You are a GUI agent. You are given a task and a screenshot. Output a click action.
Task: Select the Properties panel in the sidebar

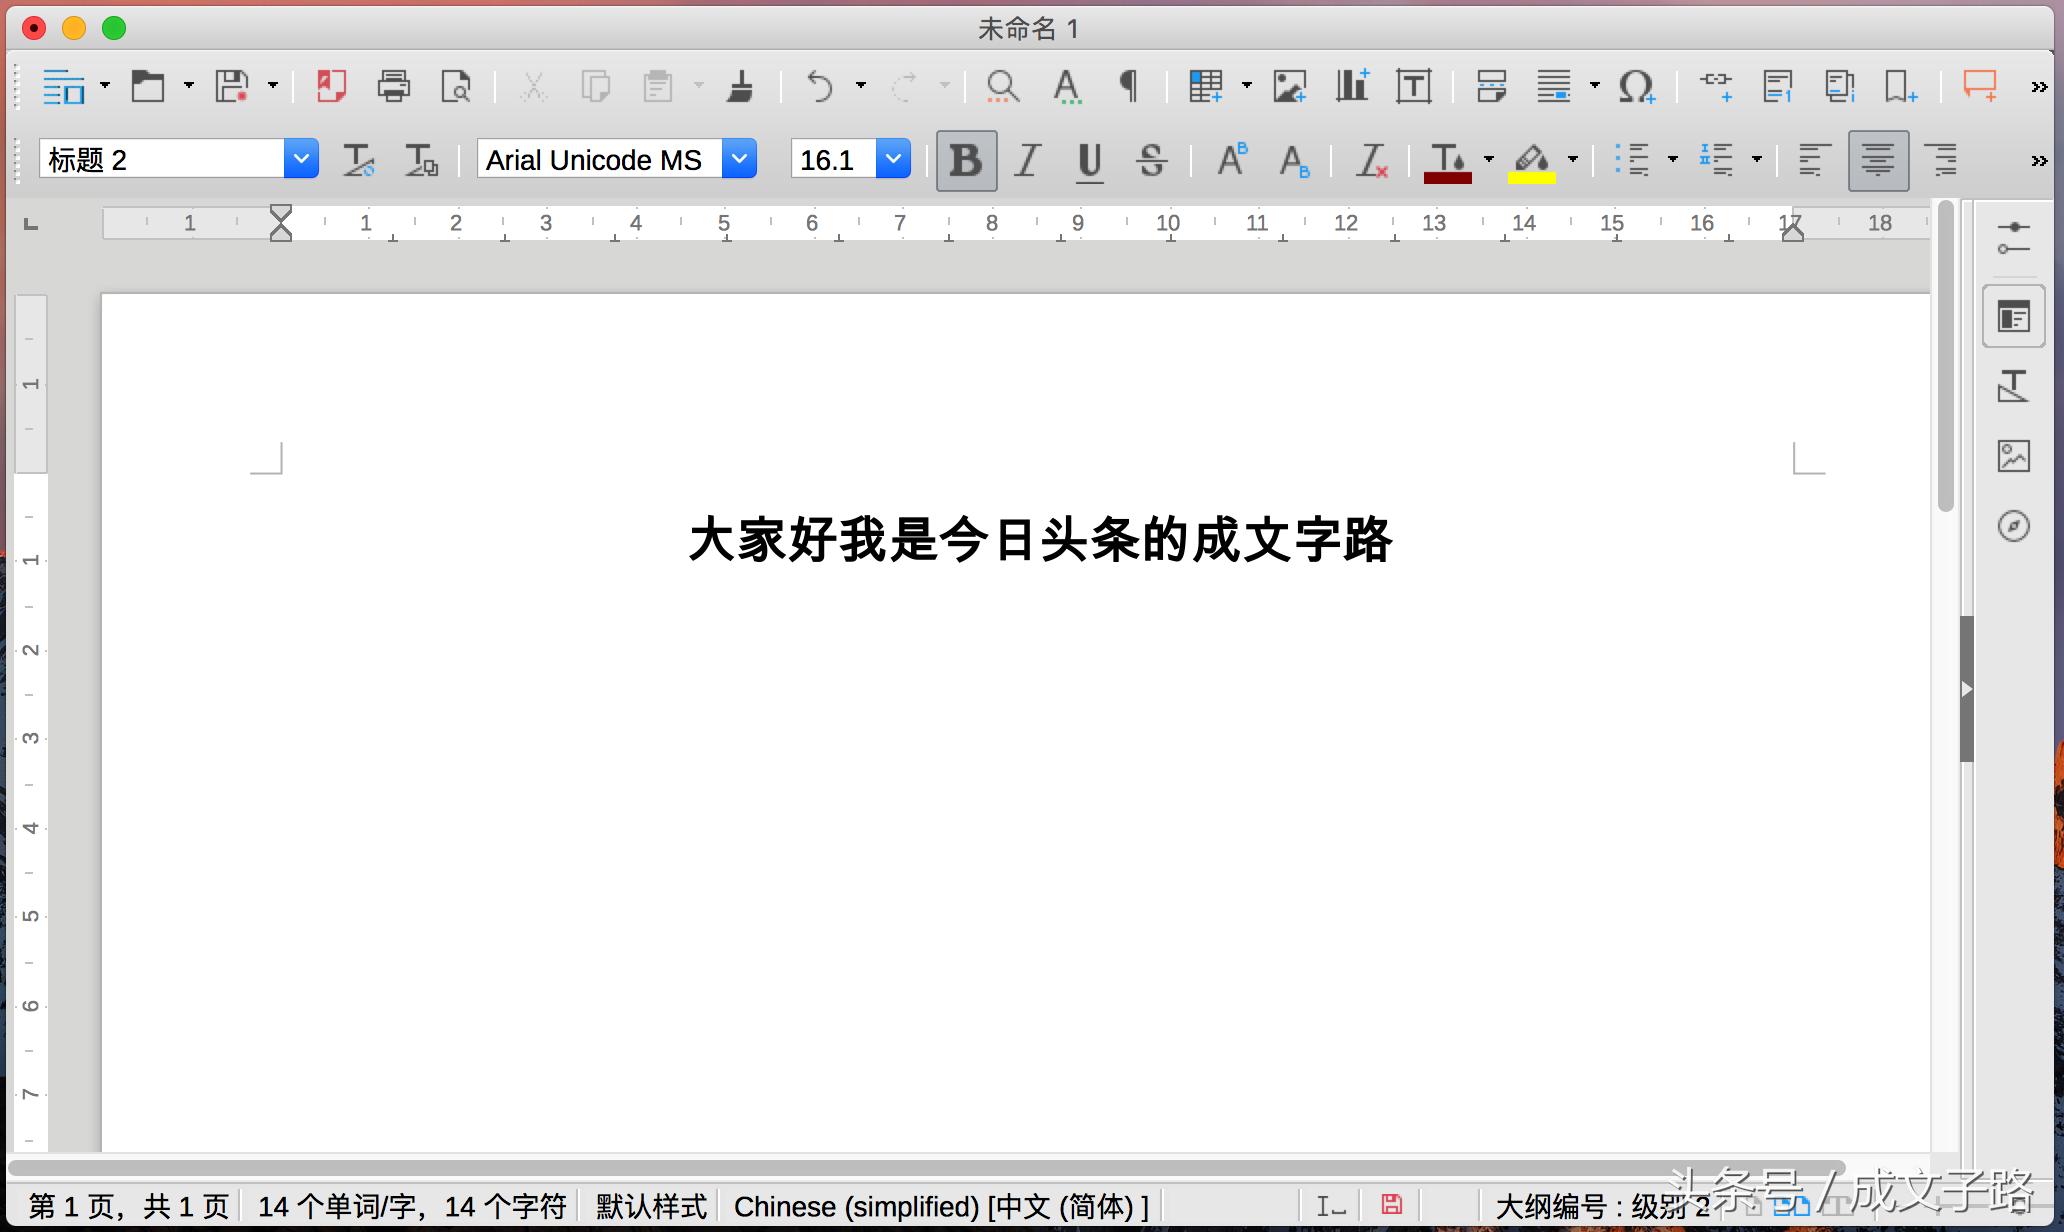pos(2014,315)
